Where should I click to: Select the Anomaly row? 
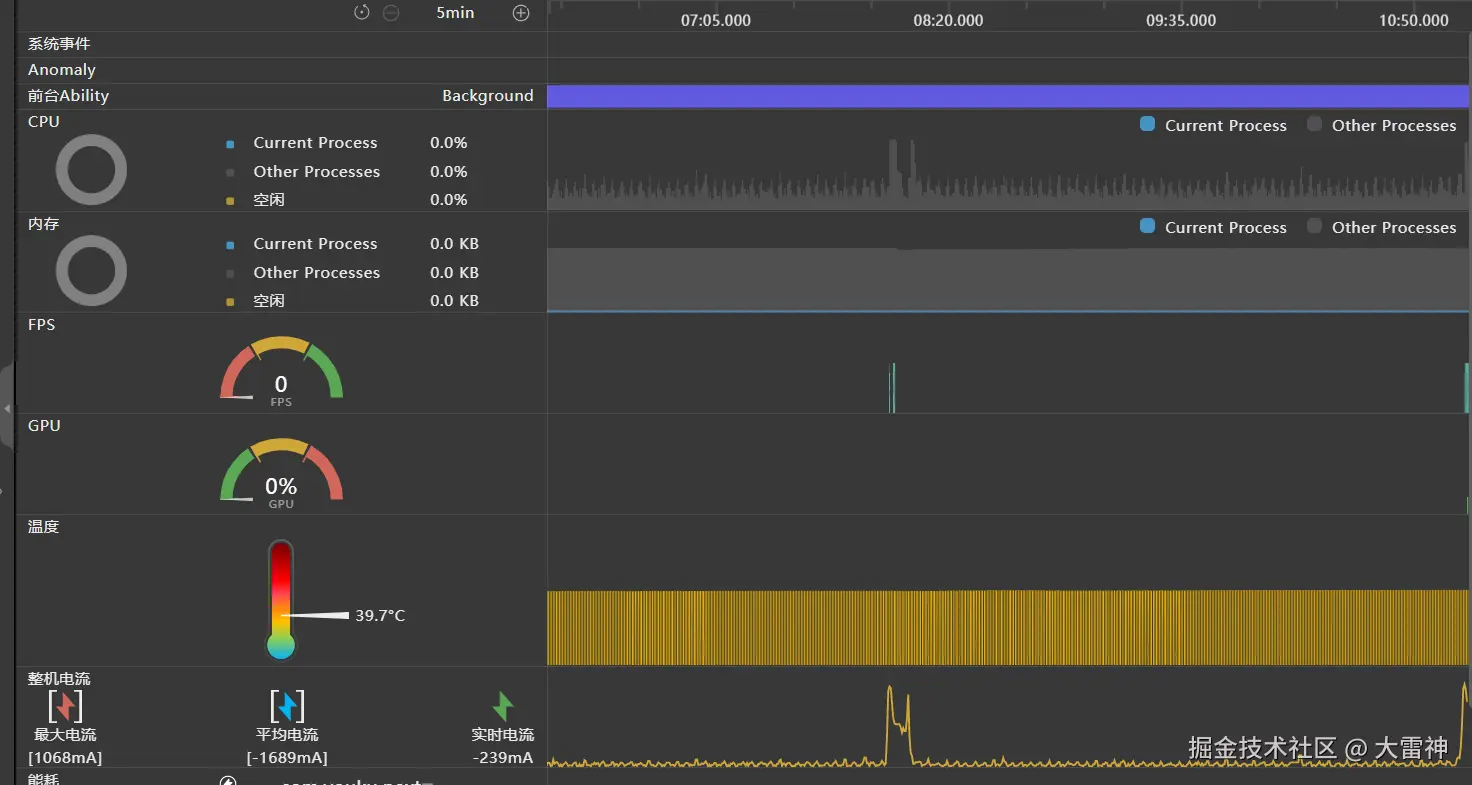tap(281, 70)
